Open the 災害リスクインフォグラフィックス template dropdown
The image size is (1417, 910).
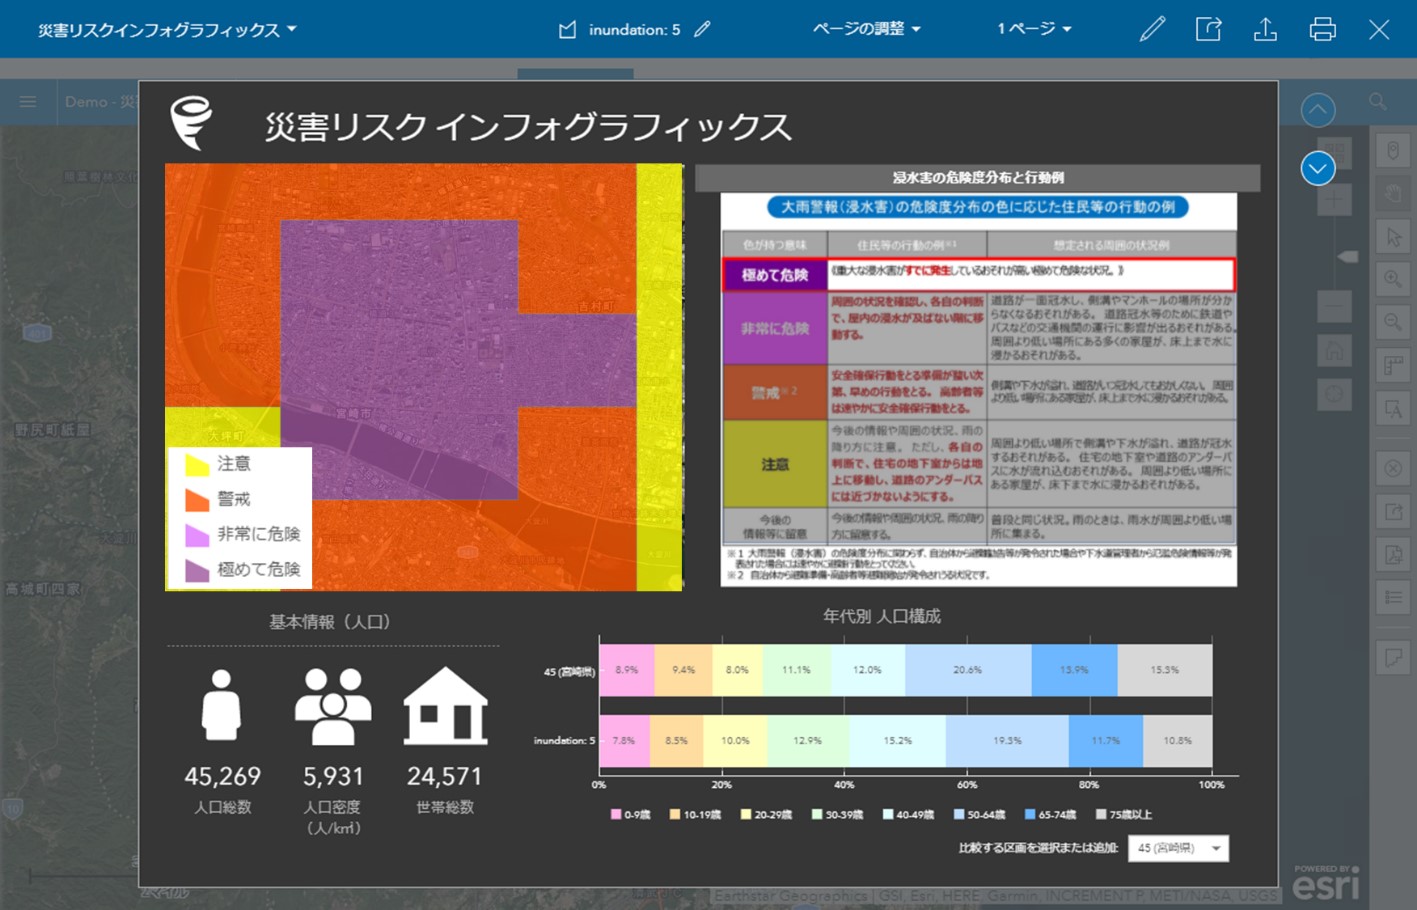tap(167, 30)
